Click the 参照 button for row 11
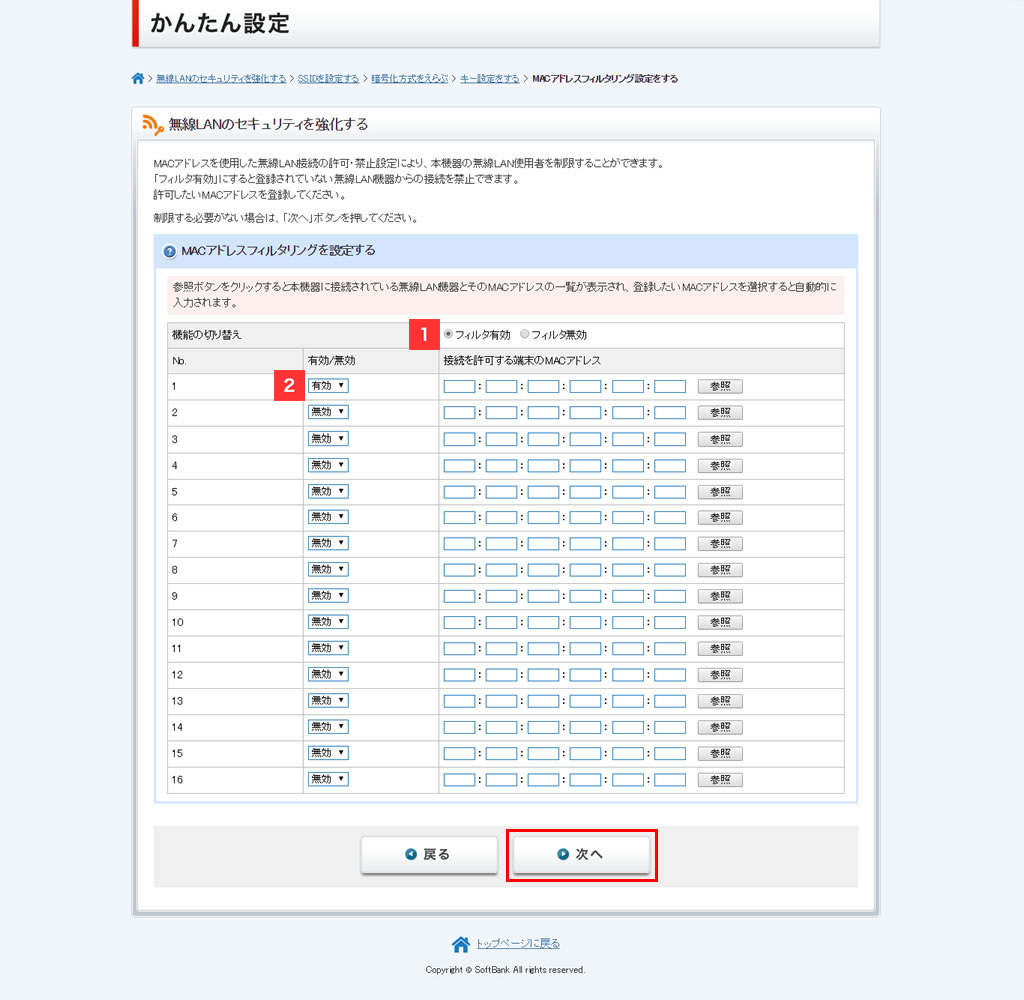The width and height of the screenshot is (1024, 1000). coord(720,649)
